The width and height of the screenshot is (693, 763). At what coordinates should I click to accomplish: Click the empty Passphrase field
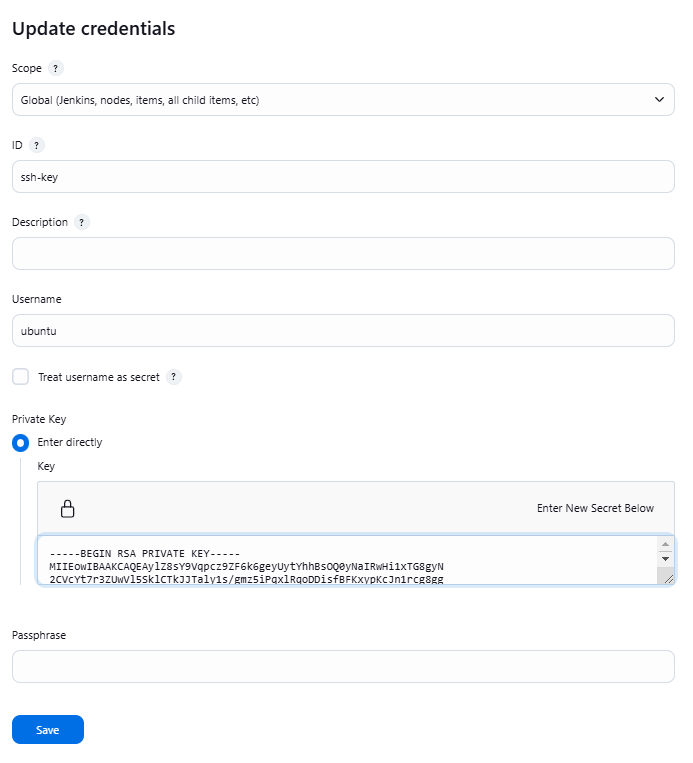click(343, 667)
